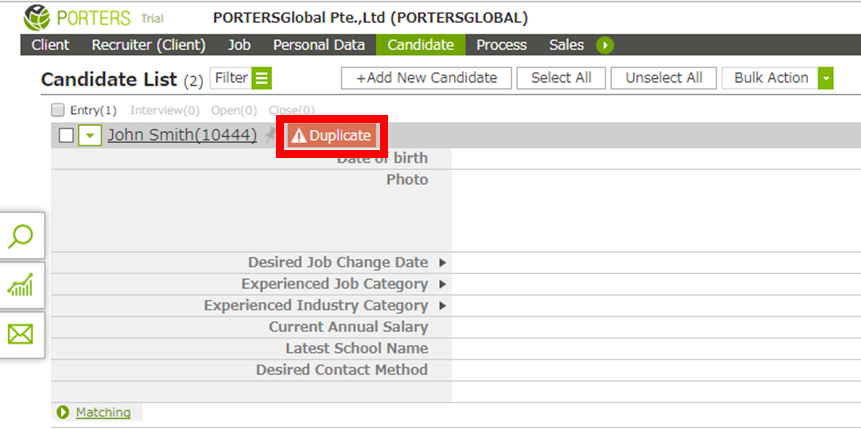Viewport: 861px width, 429px height.
Task: Check the John Smith row checkbox
Action: [66, 135]
